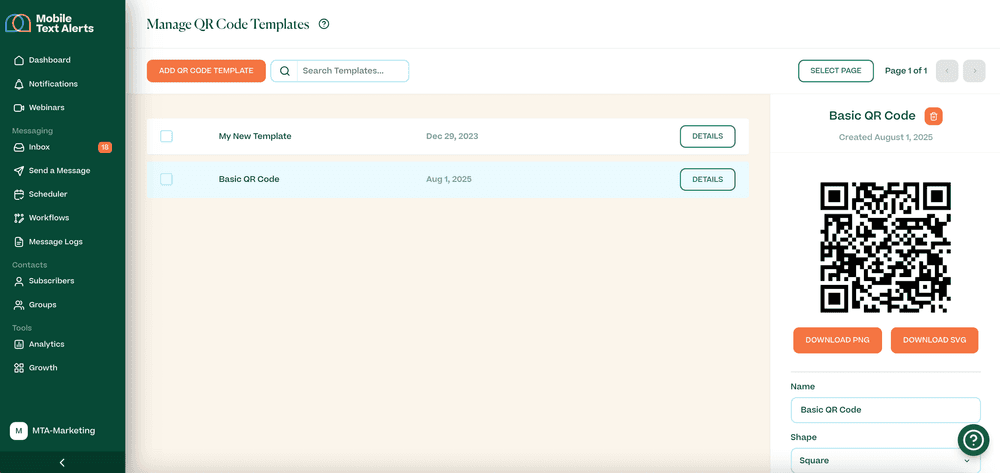Image resolution: width=1000 pixels, height=473 pixels.
Task: Go to previous page arrow
Action: (x=947, y=71)
